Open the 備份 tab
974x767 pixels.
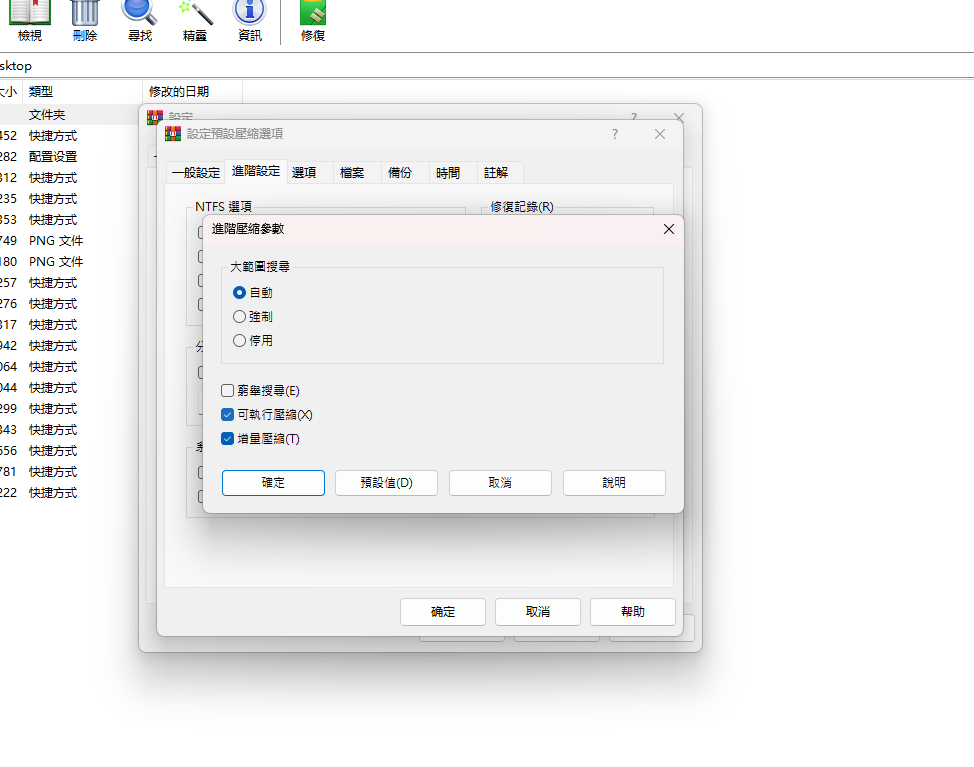coord(399,173)
